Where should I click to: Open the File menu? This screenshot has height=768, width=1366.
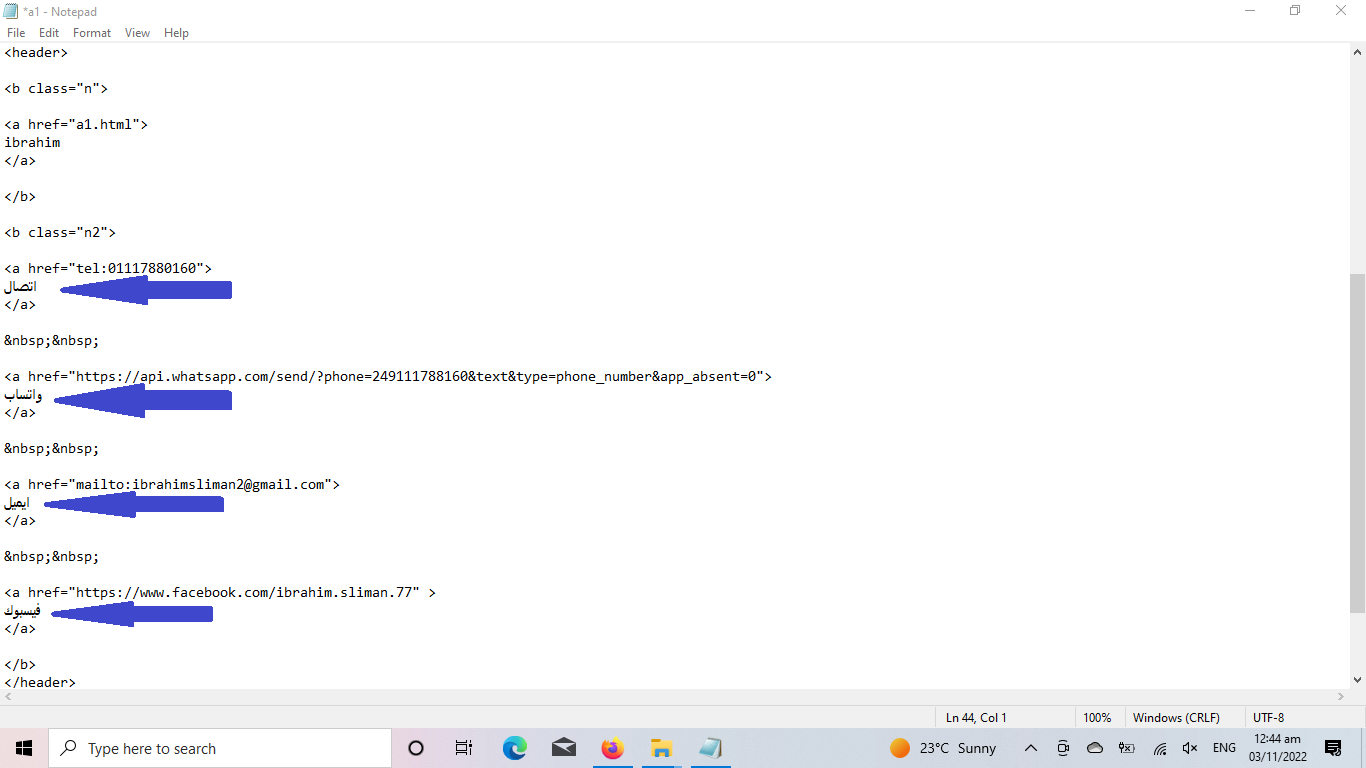[16, 33]
